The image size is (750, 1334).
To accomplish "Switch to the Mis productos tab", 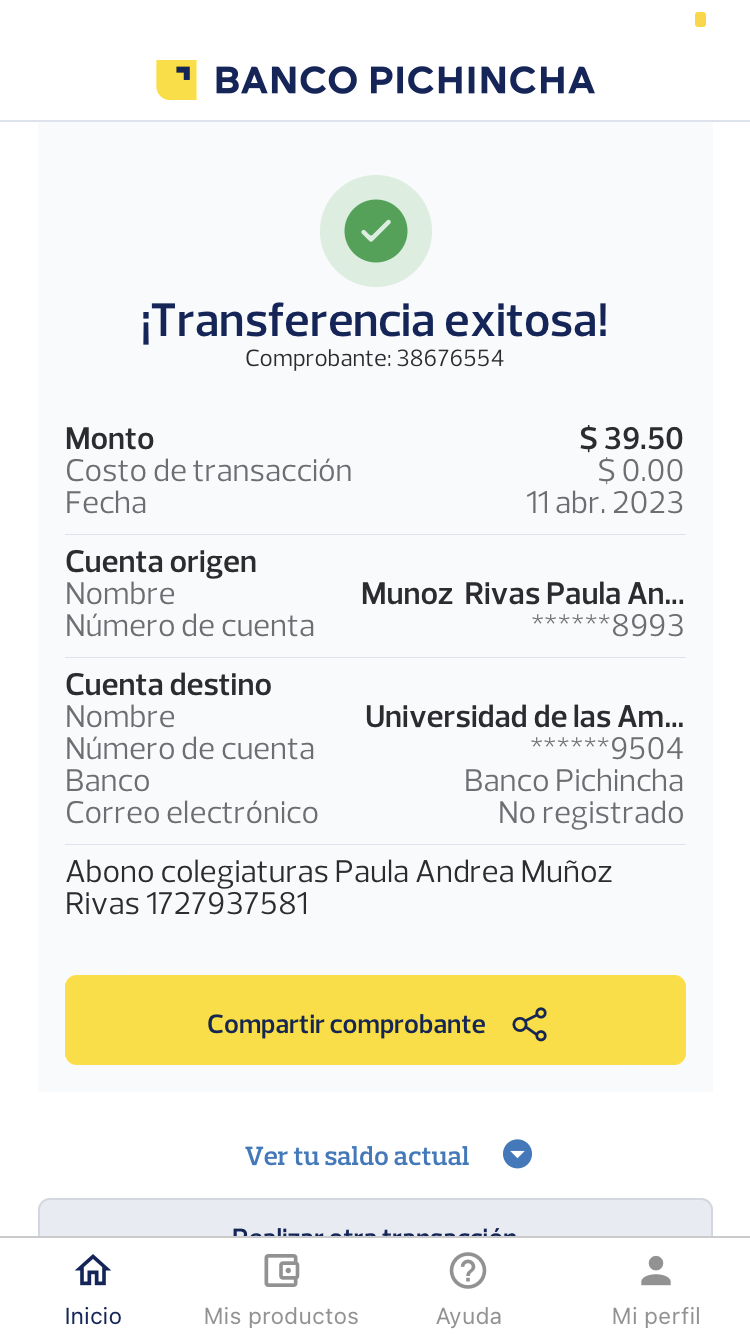I will (x=281, y=1315).
